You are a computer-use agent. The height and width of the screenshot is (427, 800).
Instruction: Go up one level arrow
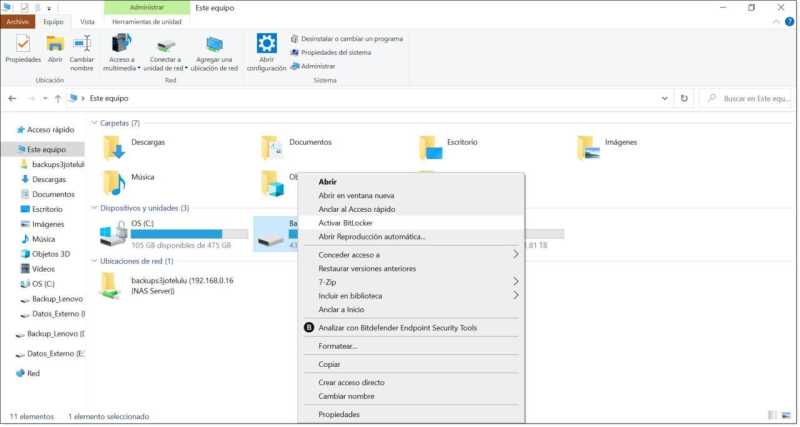[x=58, y=98]
